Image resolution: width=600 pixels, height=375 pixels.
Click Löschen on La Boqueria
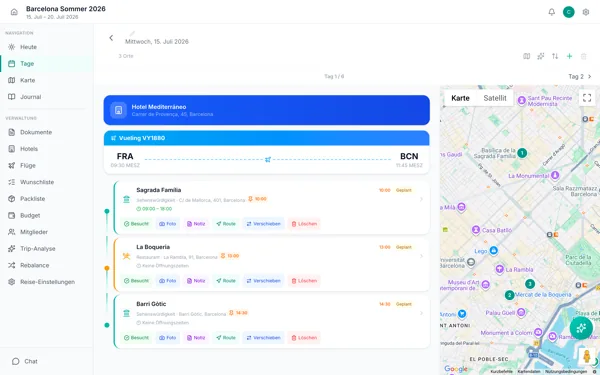point(304,281)
